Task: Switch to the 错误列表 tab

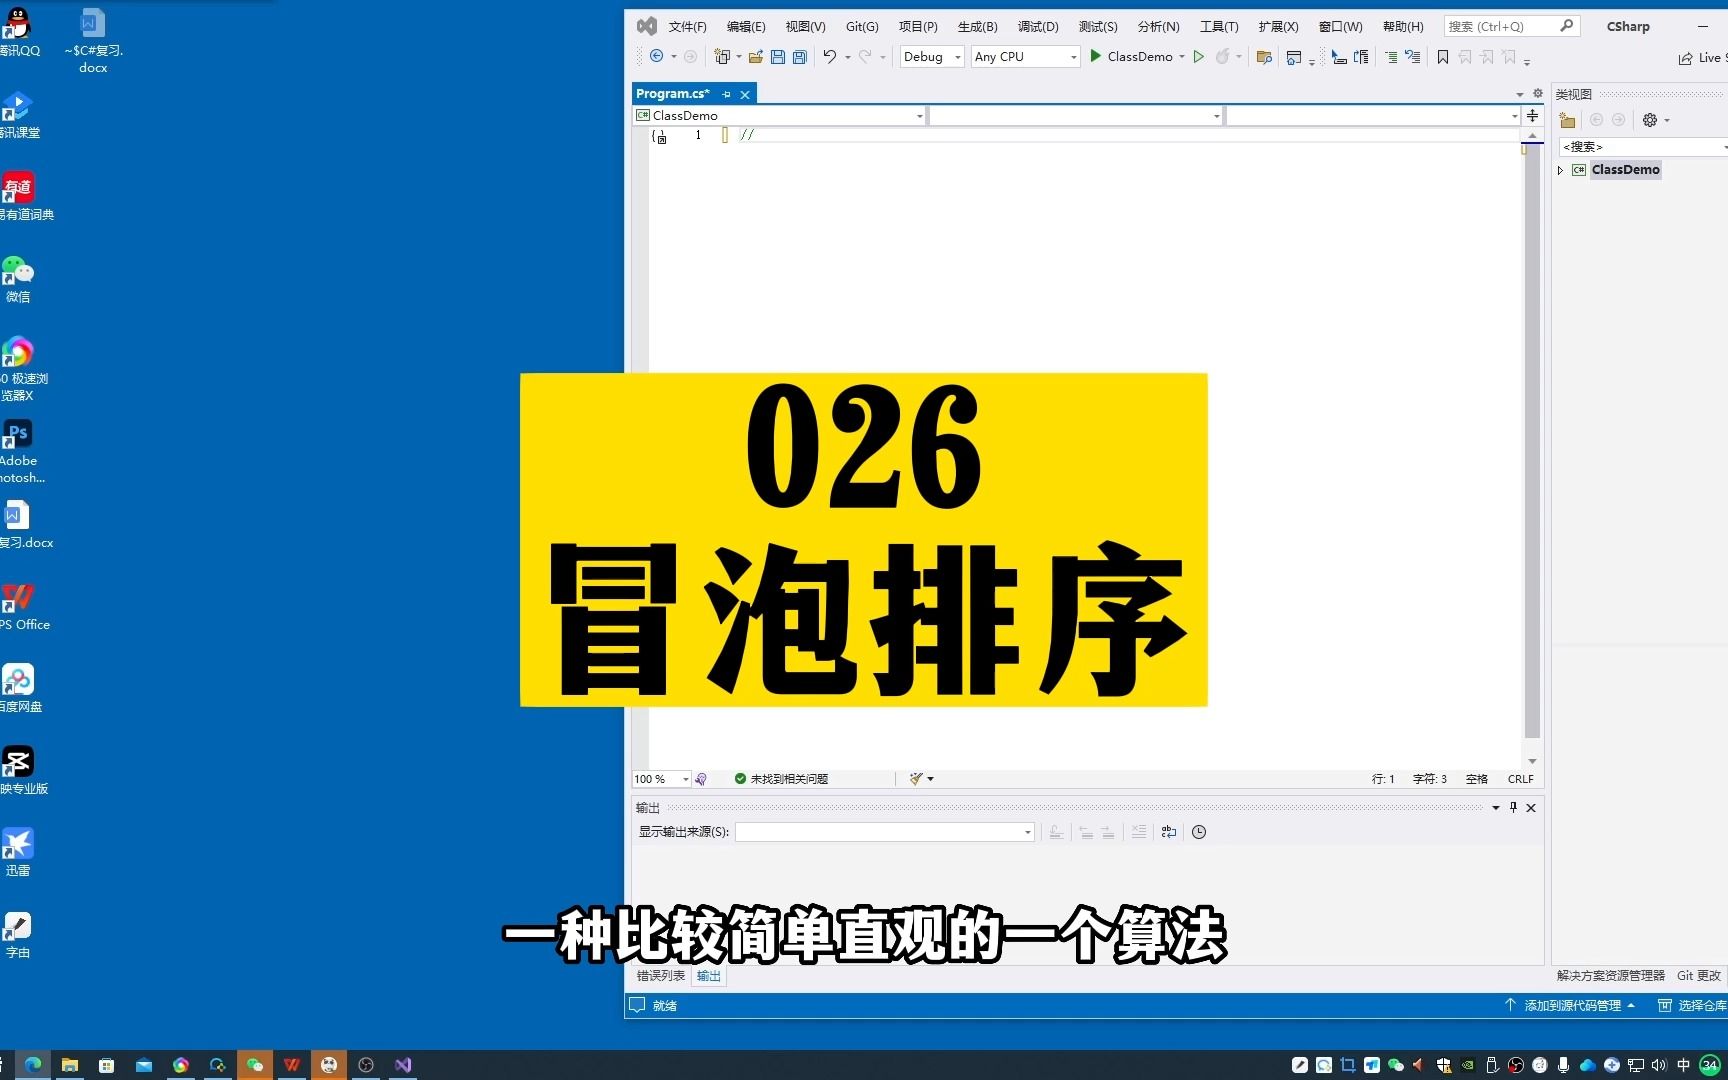Action: coord(660,975)
